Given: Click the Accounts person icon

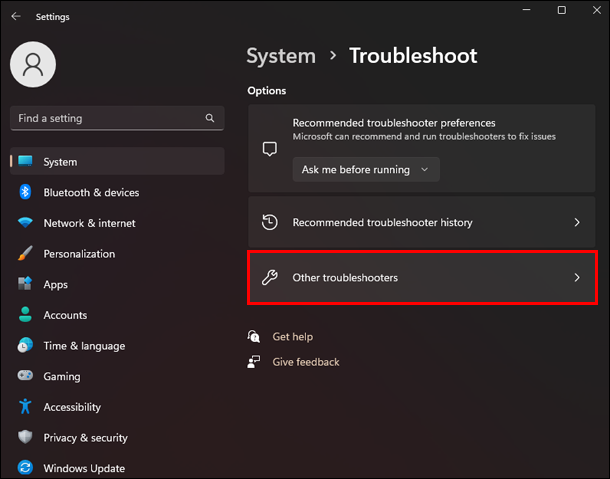Looking at the screenshot, I should [25, 315].
